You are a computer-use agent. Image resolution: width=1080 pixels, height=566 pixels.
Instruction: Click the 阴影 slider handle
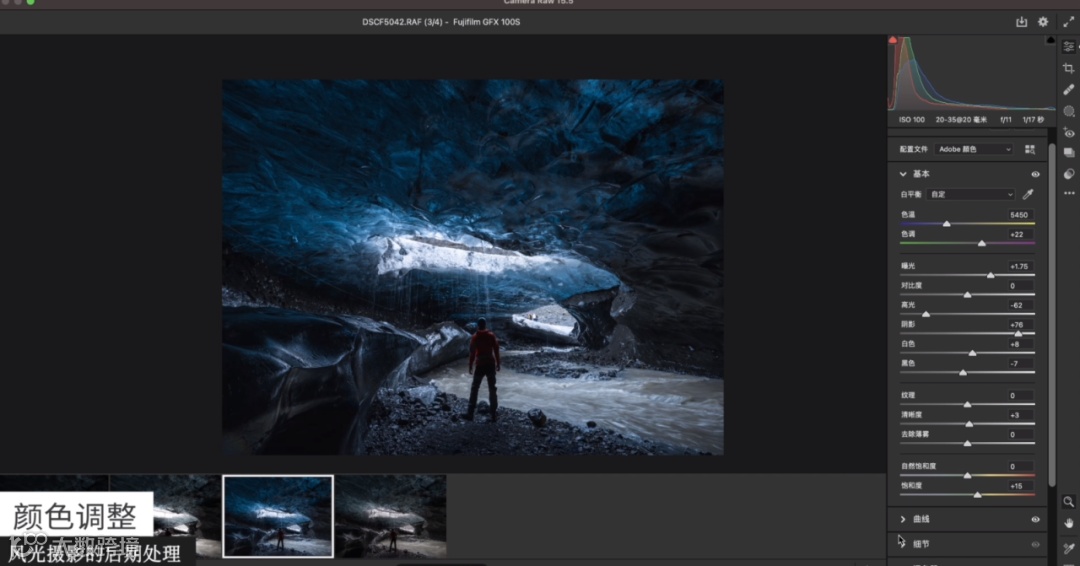pos(1018,333)
